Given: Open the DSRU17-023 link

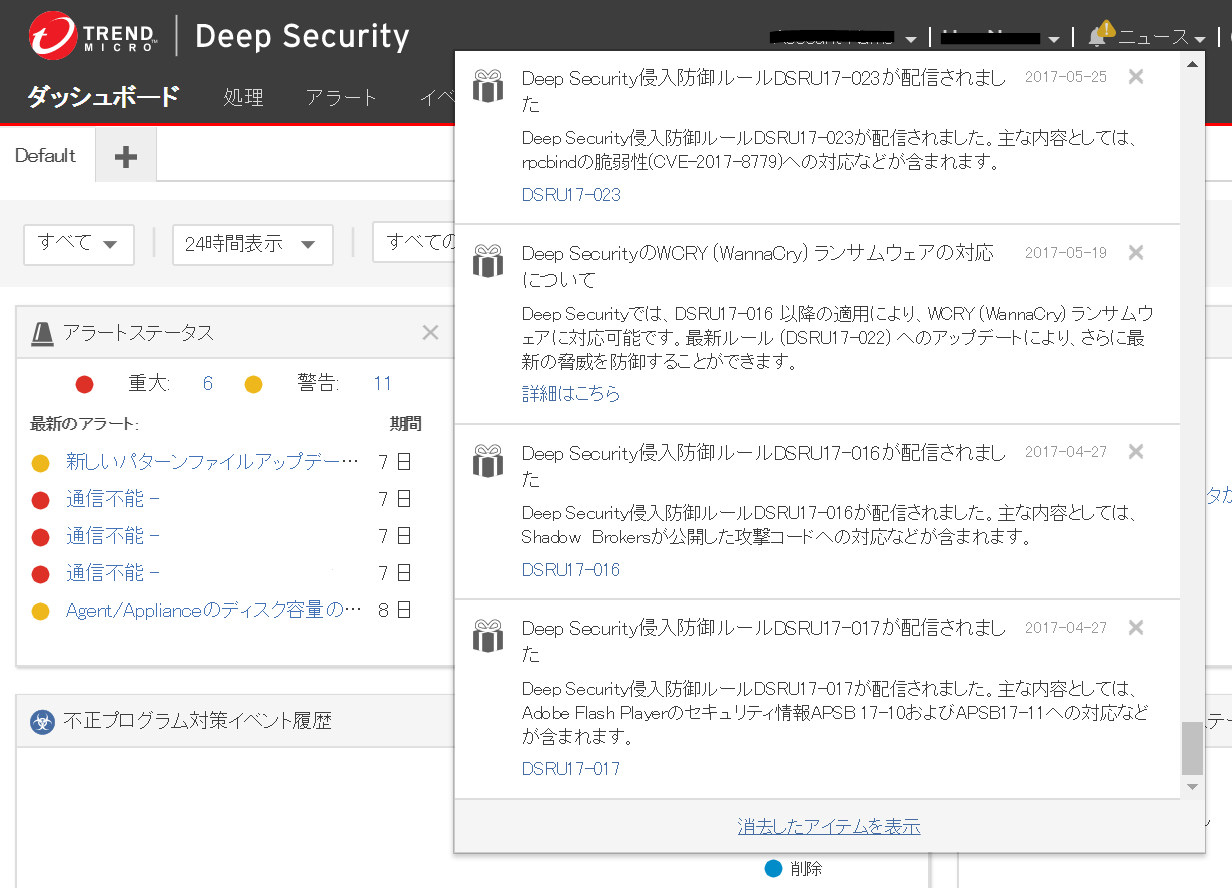Looking at the screenshot, I should 571,195.
